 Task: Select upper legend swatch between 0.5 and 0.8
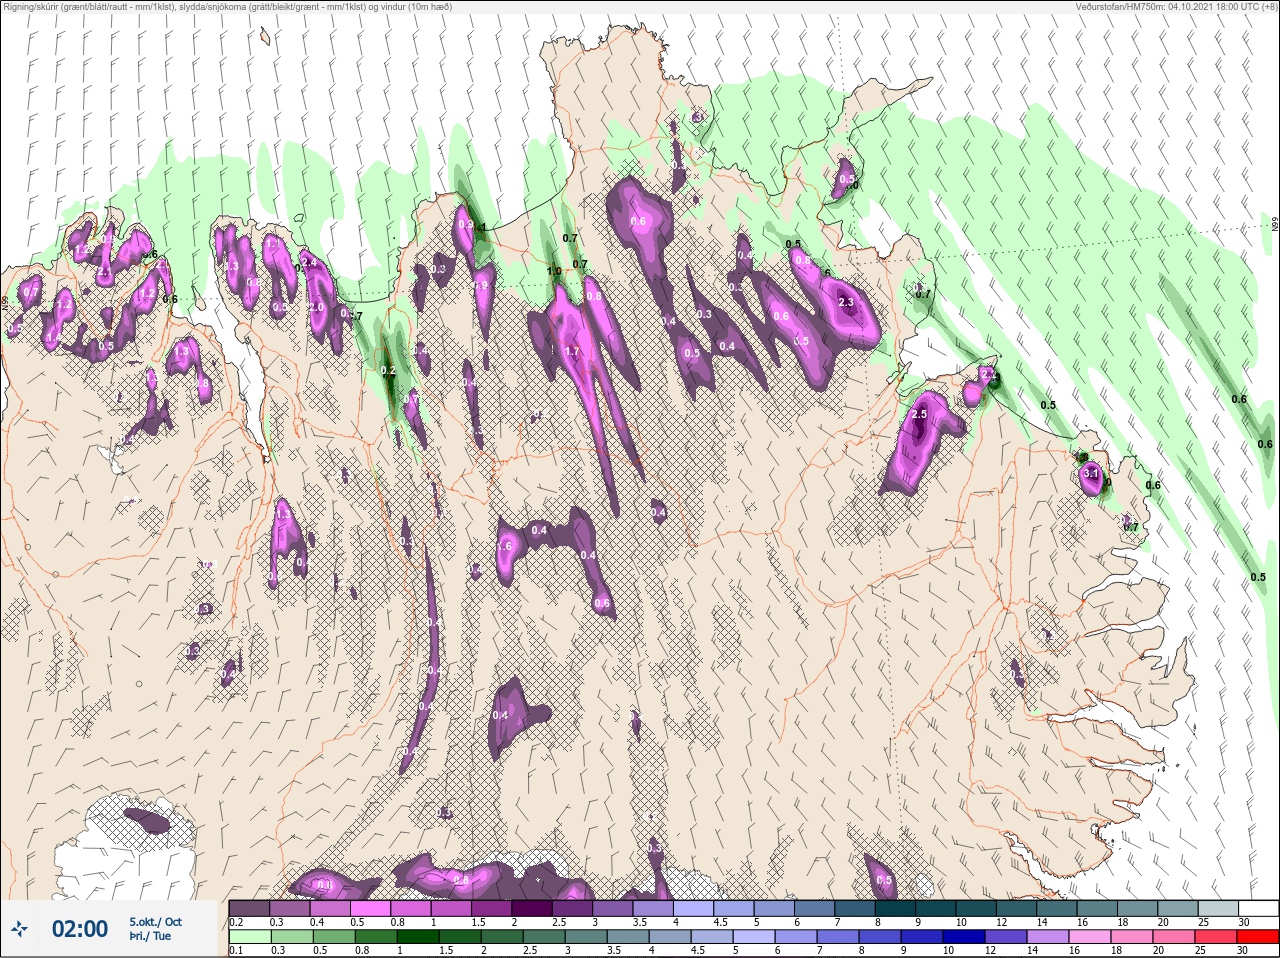pos(370,908)
